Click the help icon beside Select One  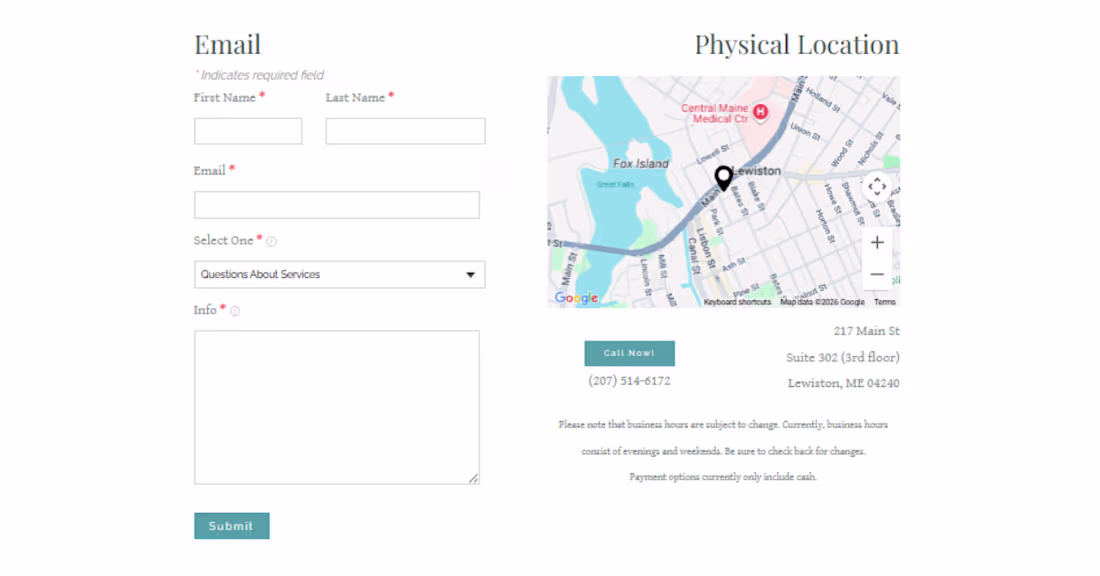(x=270, y=240)
